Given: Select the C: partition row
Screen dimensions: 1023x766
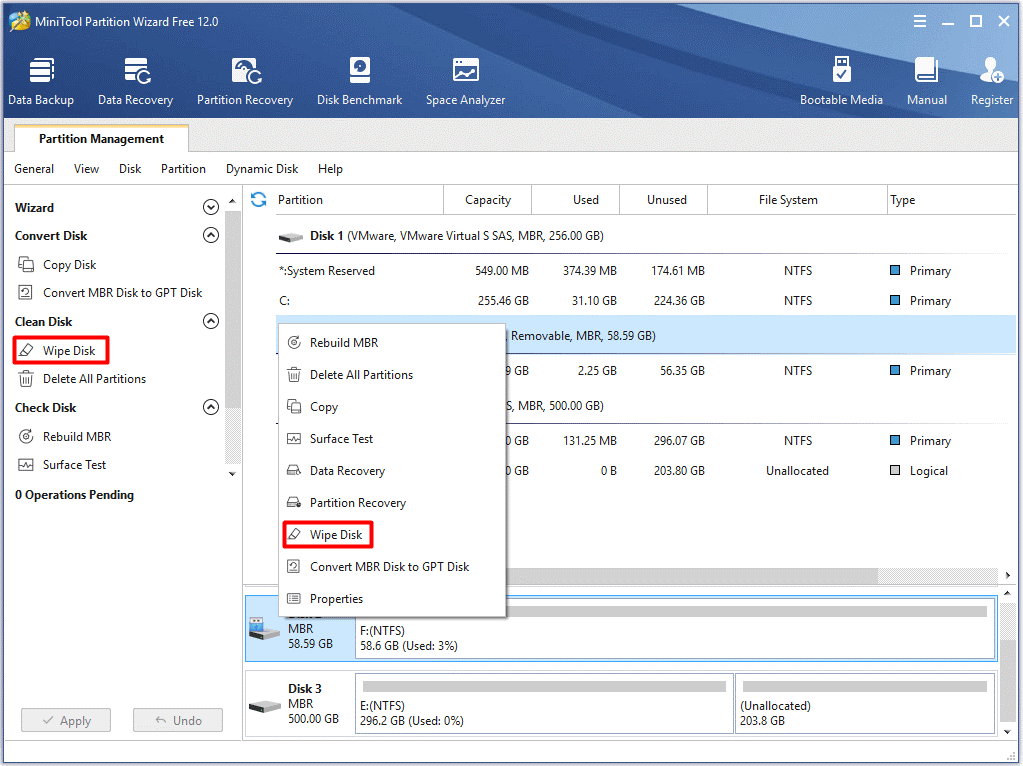Looking at the screenshot, I should 646,301.
